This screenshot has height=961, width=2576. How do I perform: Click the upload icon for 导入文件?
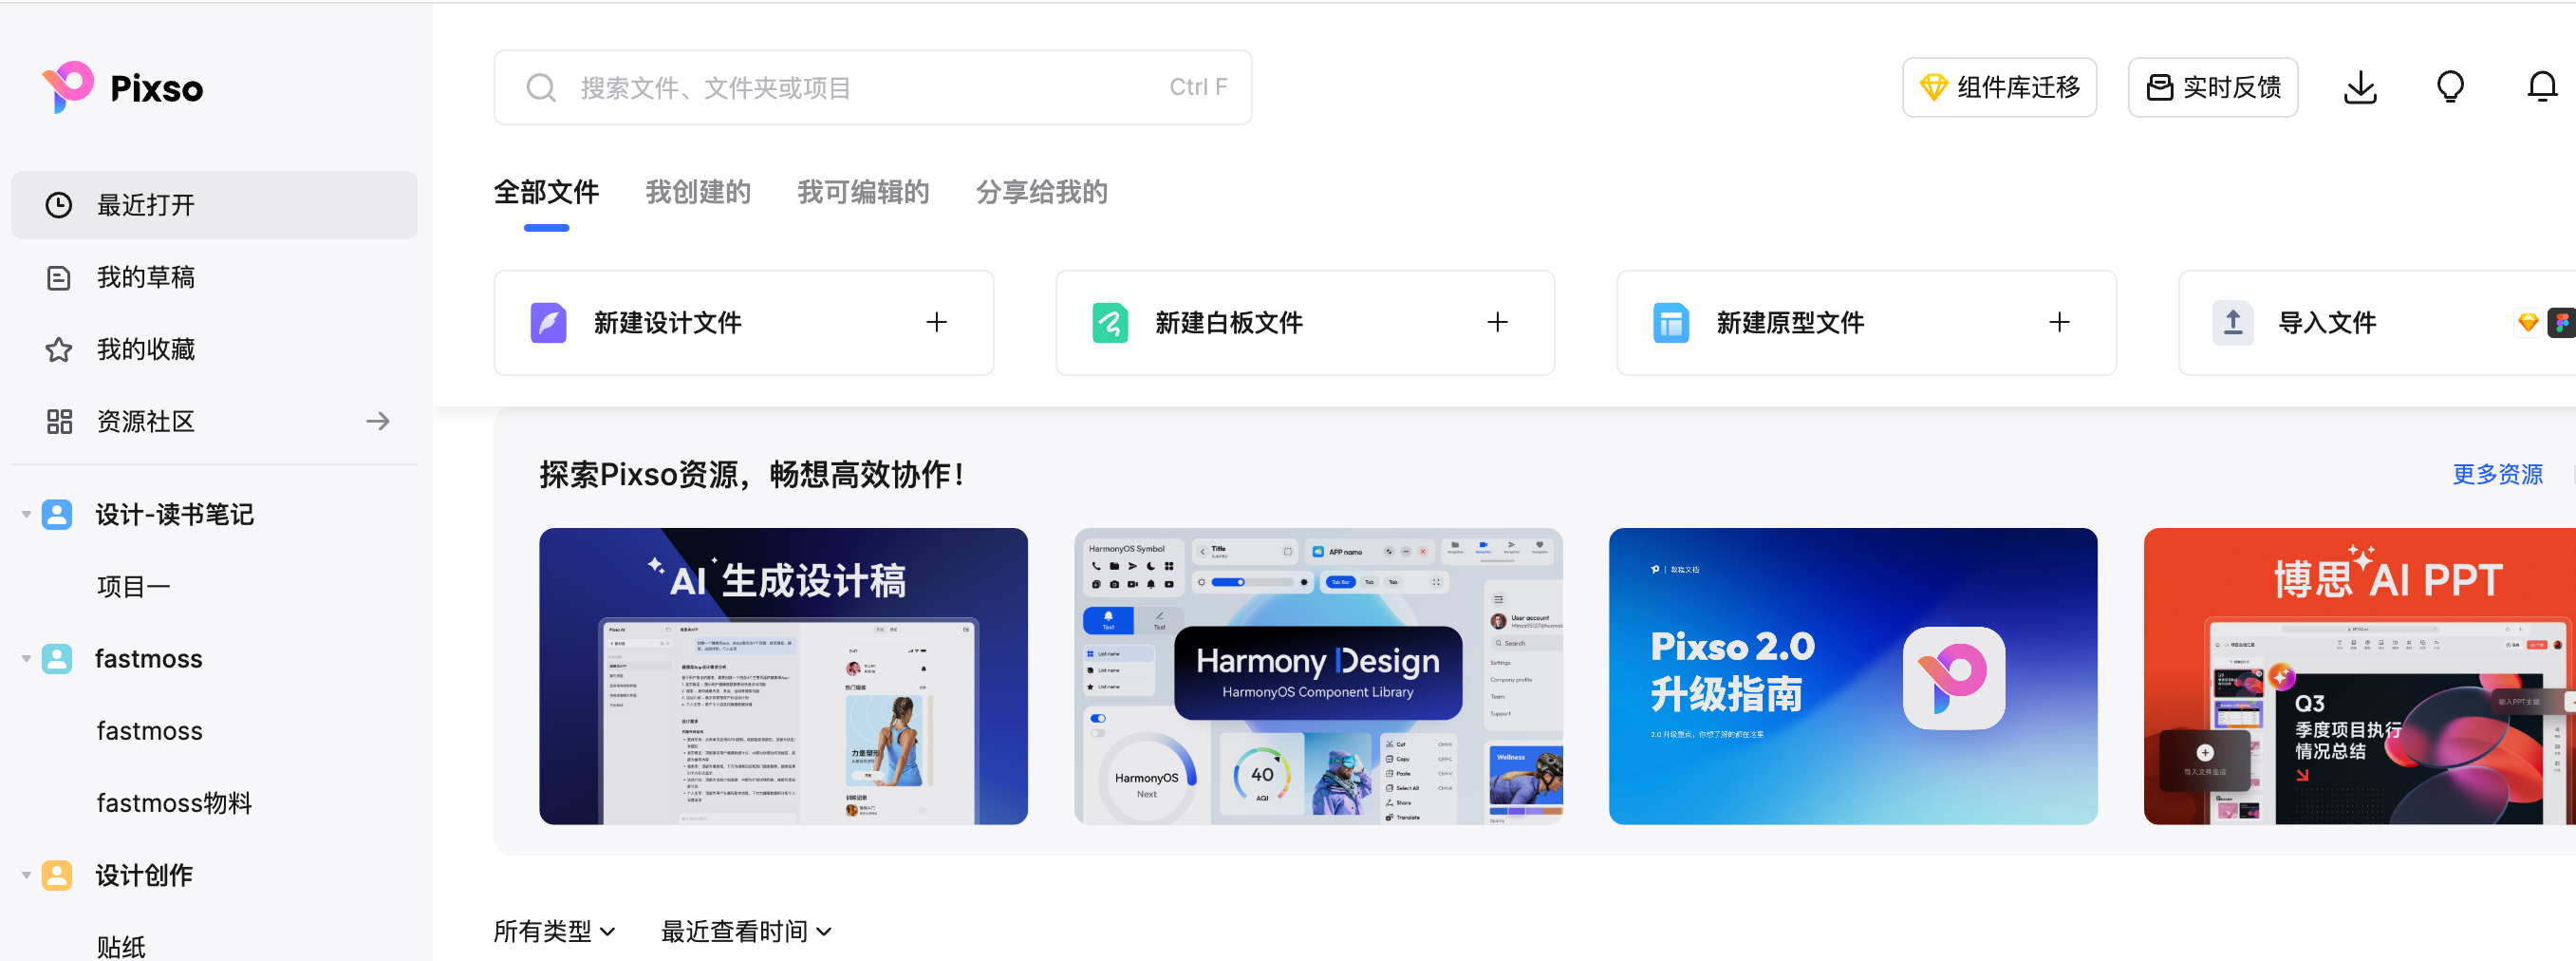point(2233,323)
